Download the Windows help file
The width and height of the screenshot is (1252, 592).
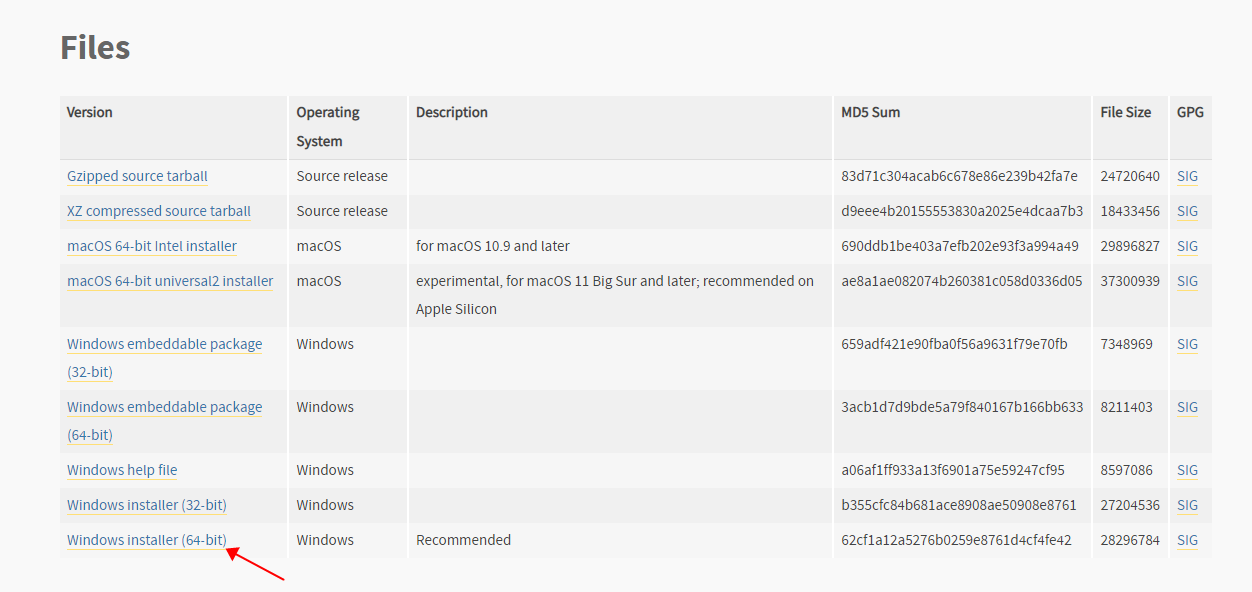coord(122,470)
